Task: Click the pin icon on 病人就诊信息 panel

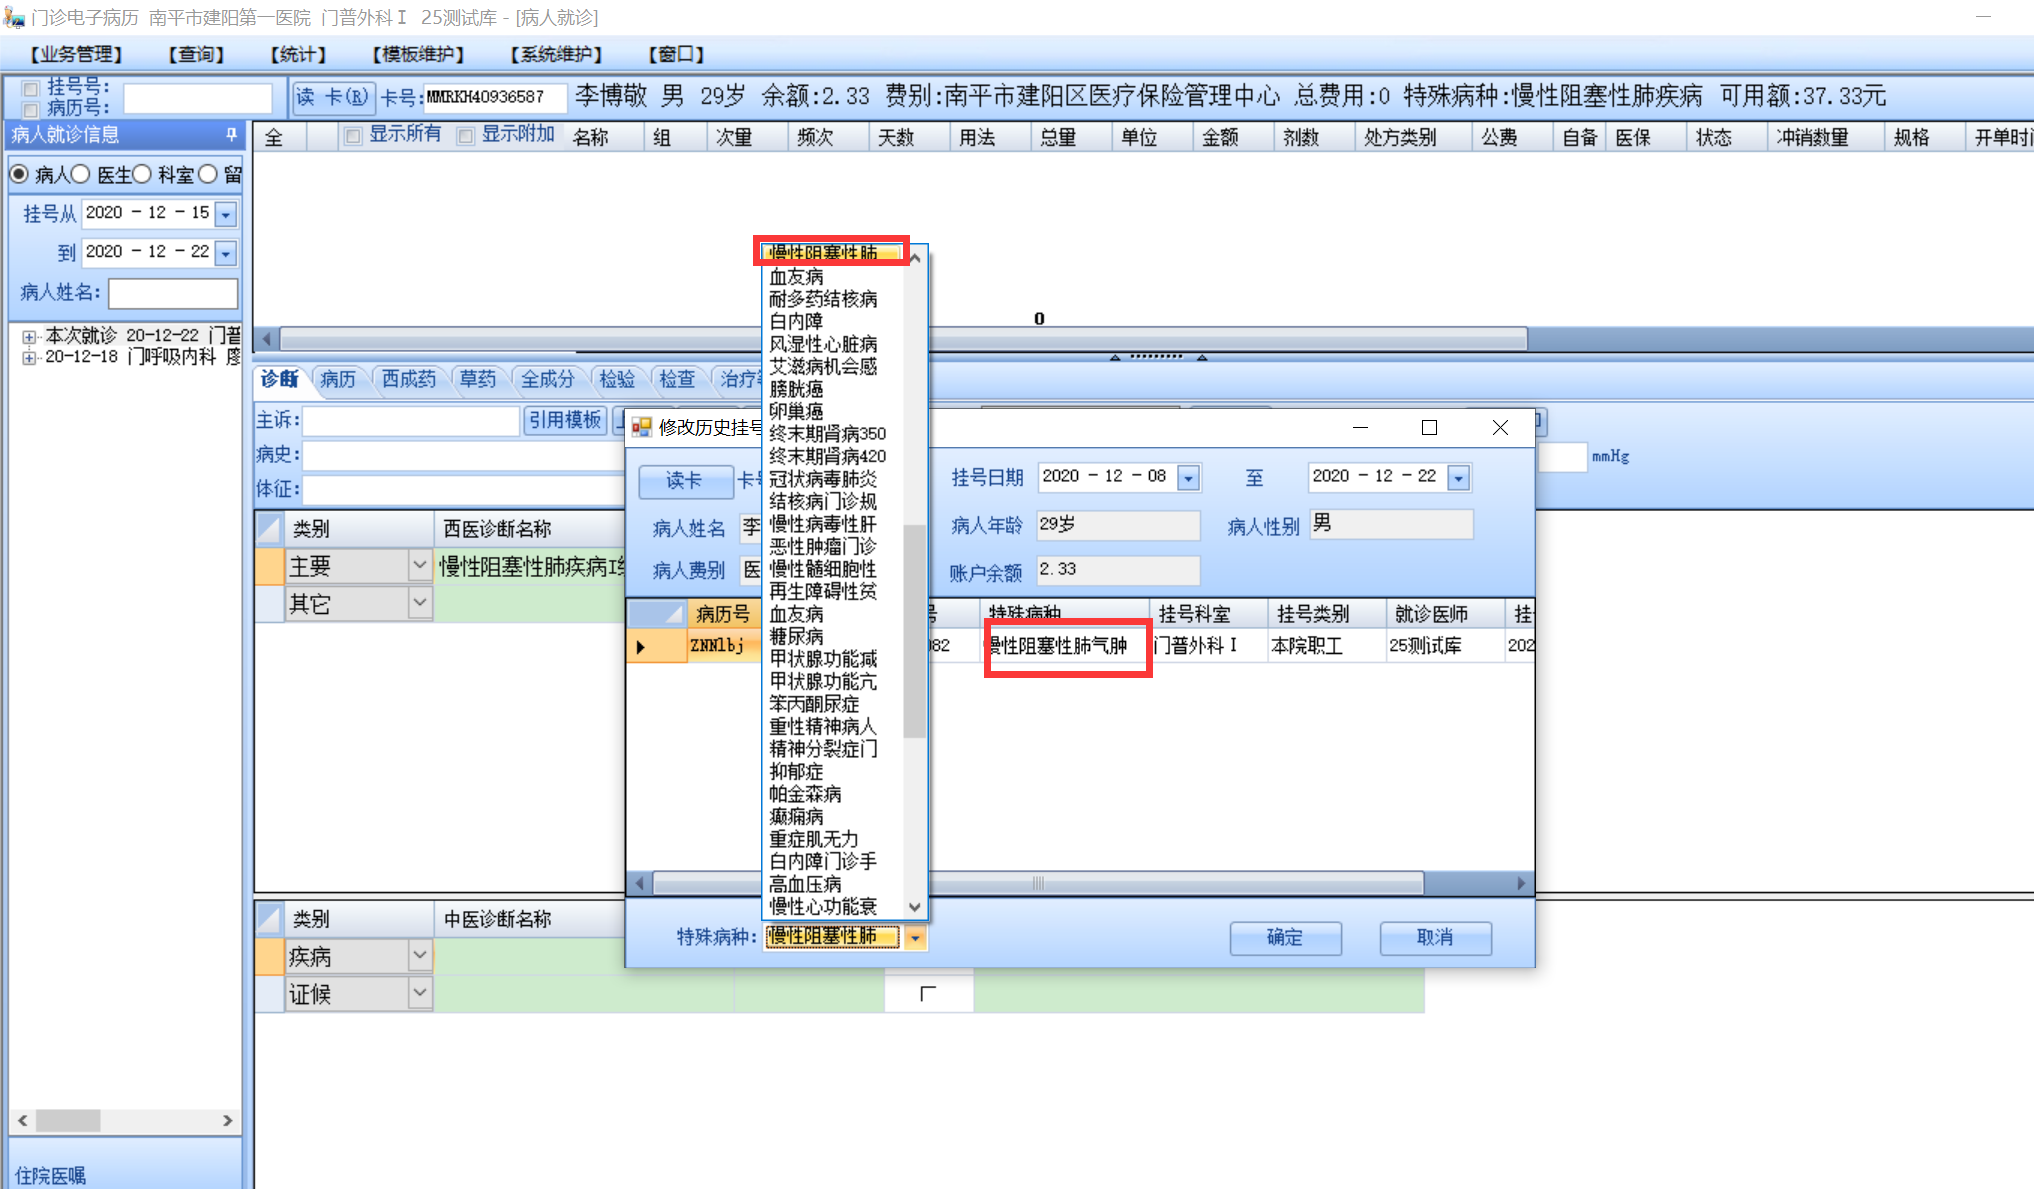Action: pos(231,134)
